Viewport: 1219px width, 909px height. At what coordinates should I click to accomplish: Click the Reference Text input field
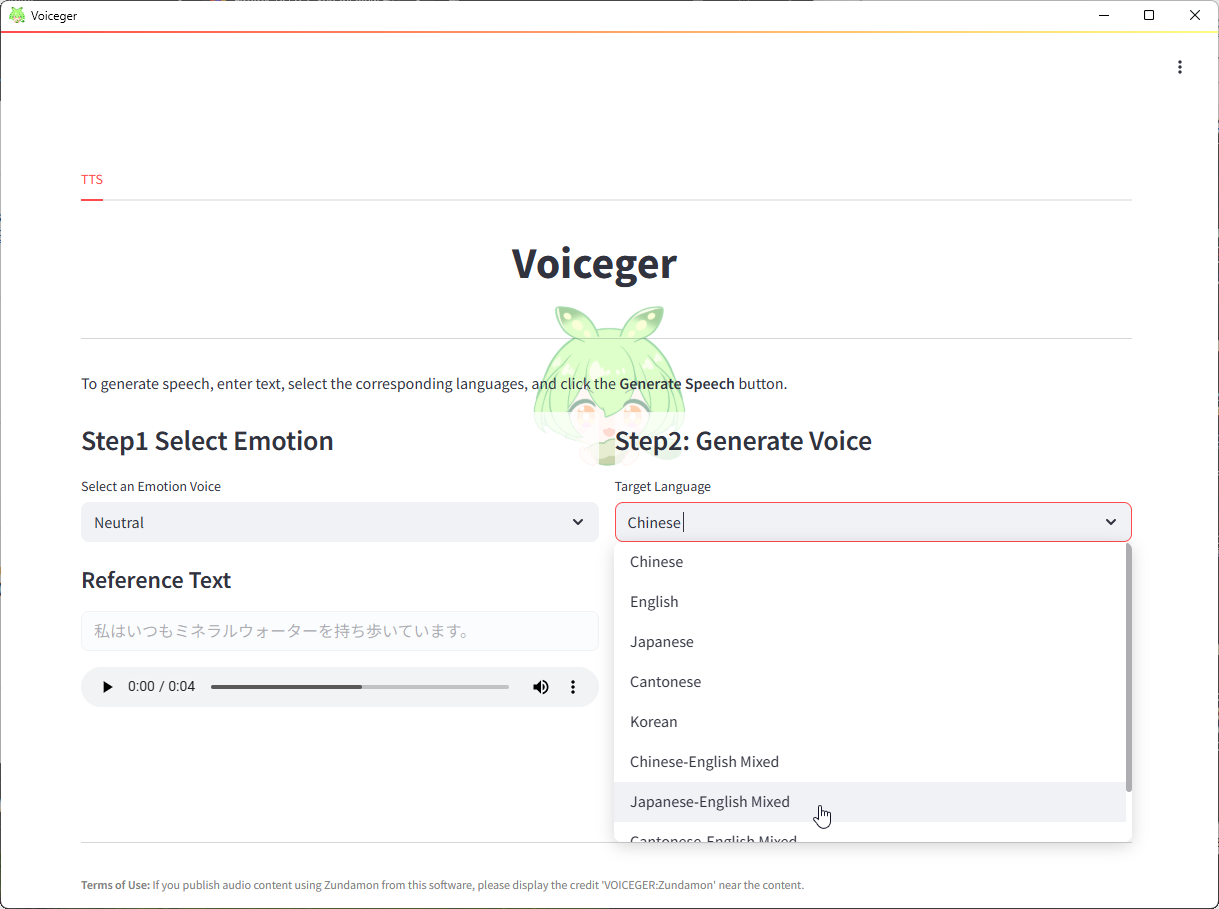pos(339,631)
